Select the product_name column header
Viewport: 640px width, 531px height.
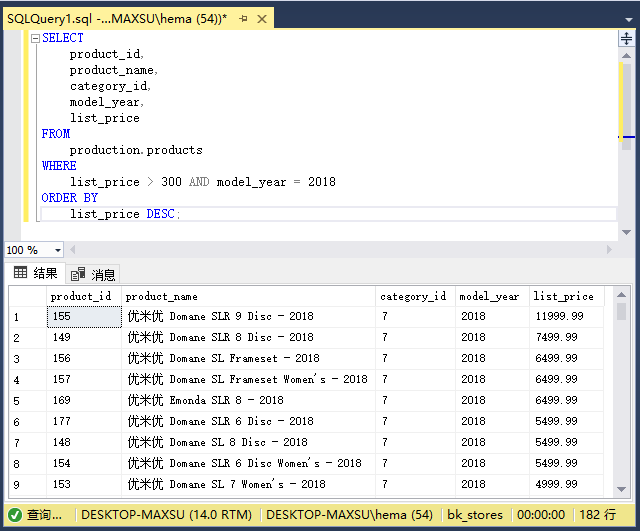(248, 296)
